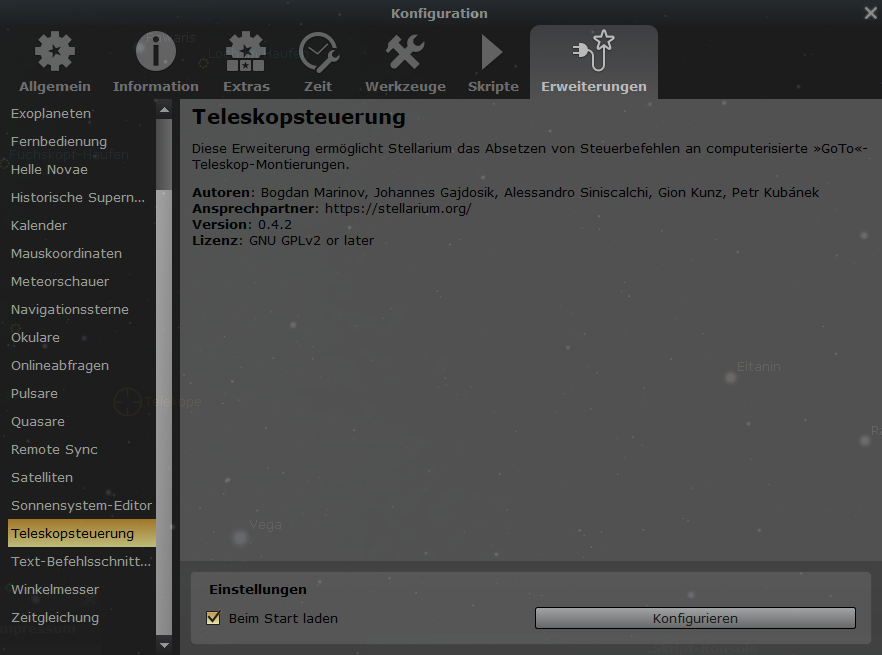Select Onlineabfragen plugin
Screen dimensions: 882x655
[82, 366]
